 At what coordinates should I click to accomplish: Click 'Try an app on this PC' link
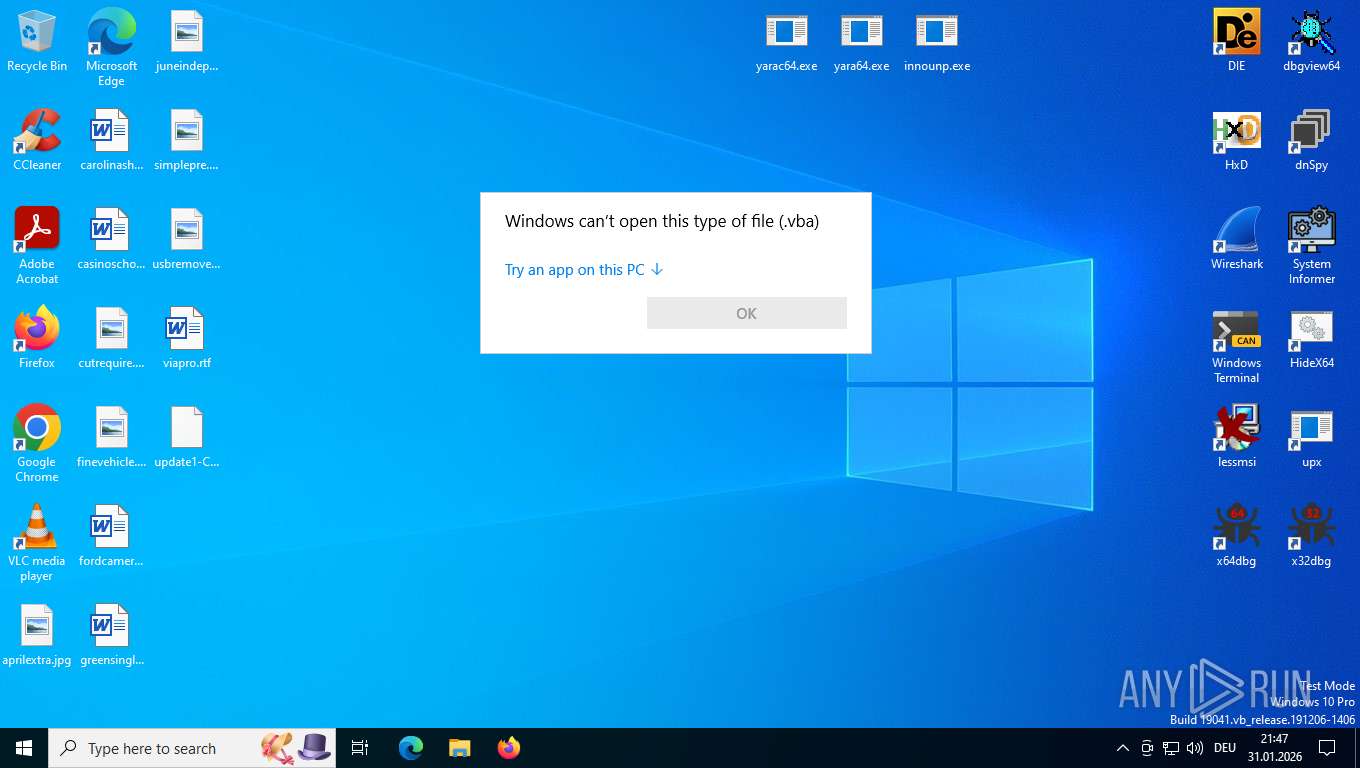(x=584, y=270)
